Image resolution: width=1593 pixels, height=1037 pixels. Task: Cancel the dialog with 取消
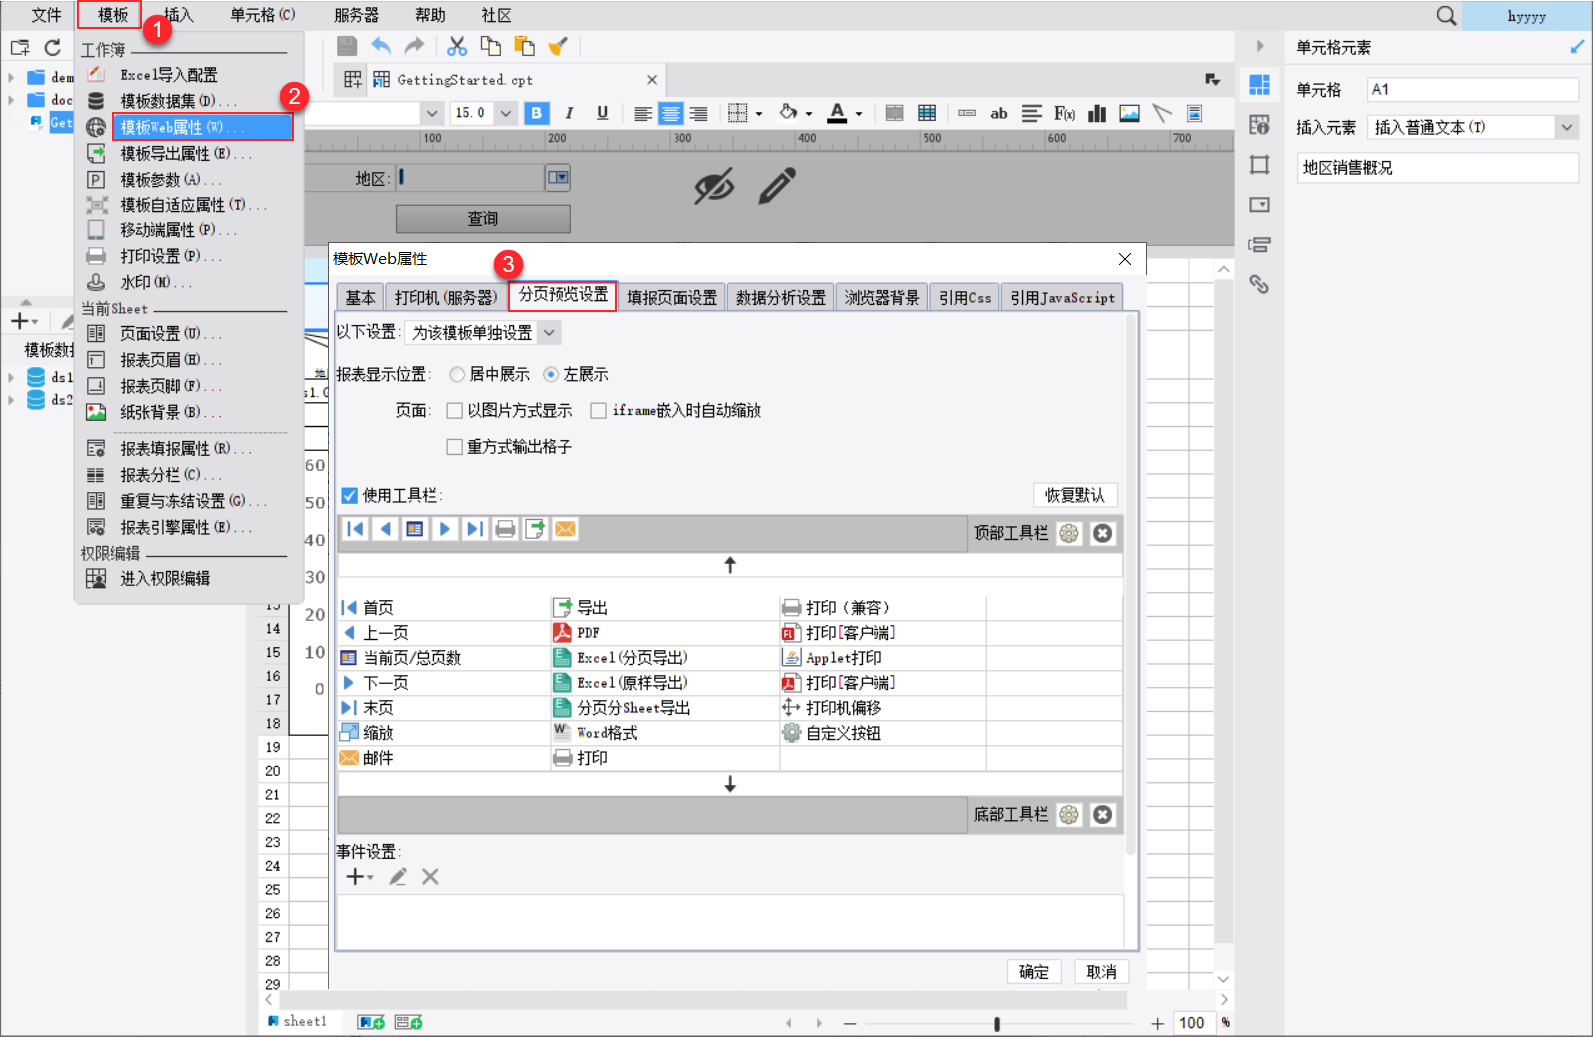[x=1101, y=972]
